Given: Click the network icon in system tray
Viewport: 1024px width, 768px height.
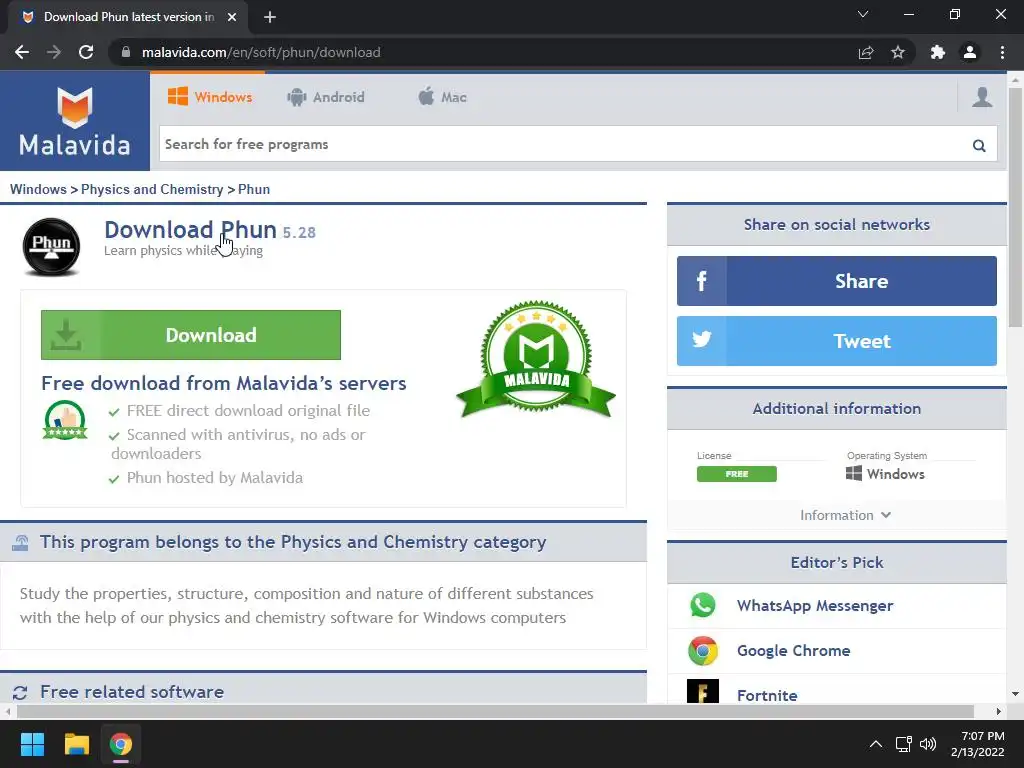Looking at the screenshot, I should (904, 744).
